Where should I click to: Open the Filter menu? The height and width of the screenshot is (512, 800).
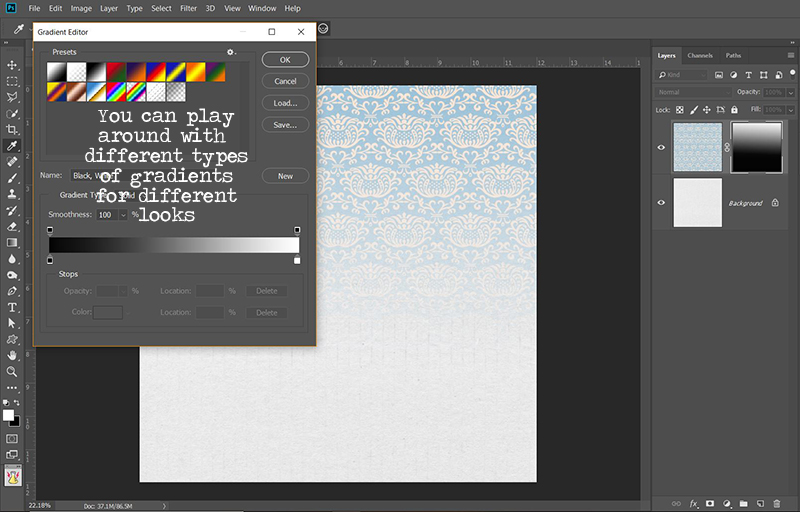(x=188, y=8)
